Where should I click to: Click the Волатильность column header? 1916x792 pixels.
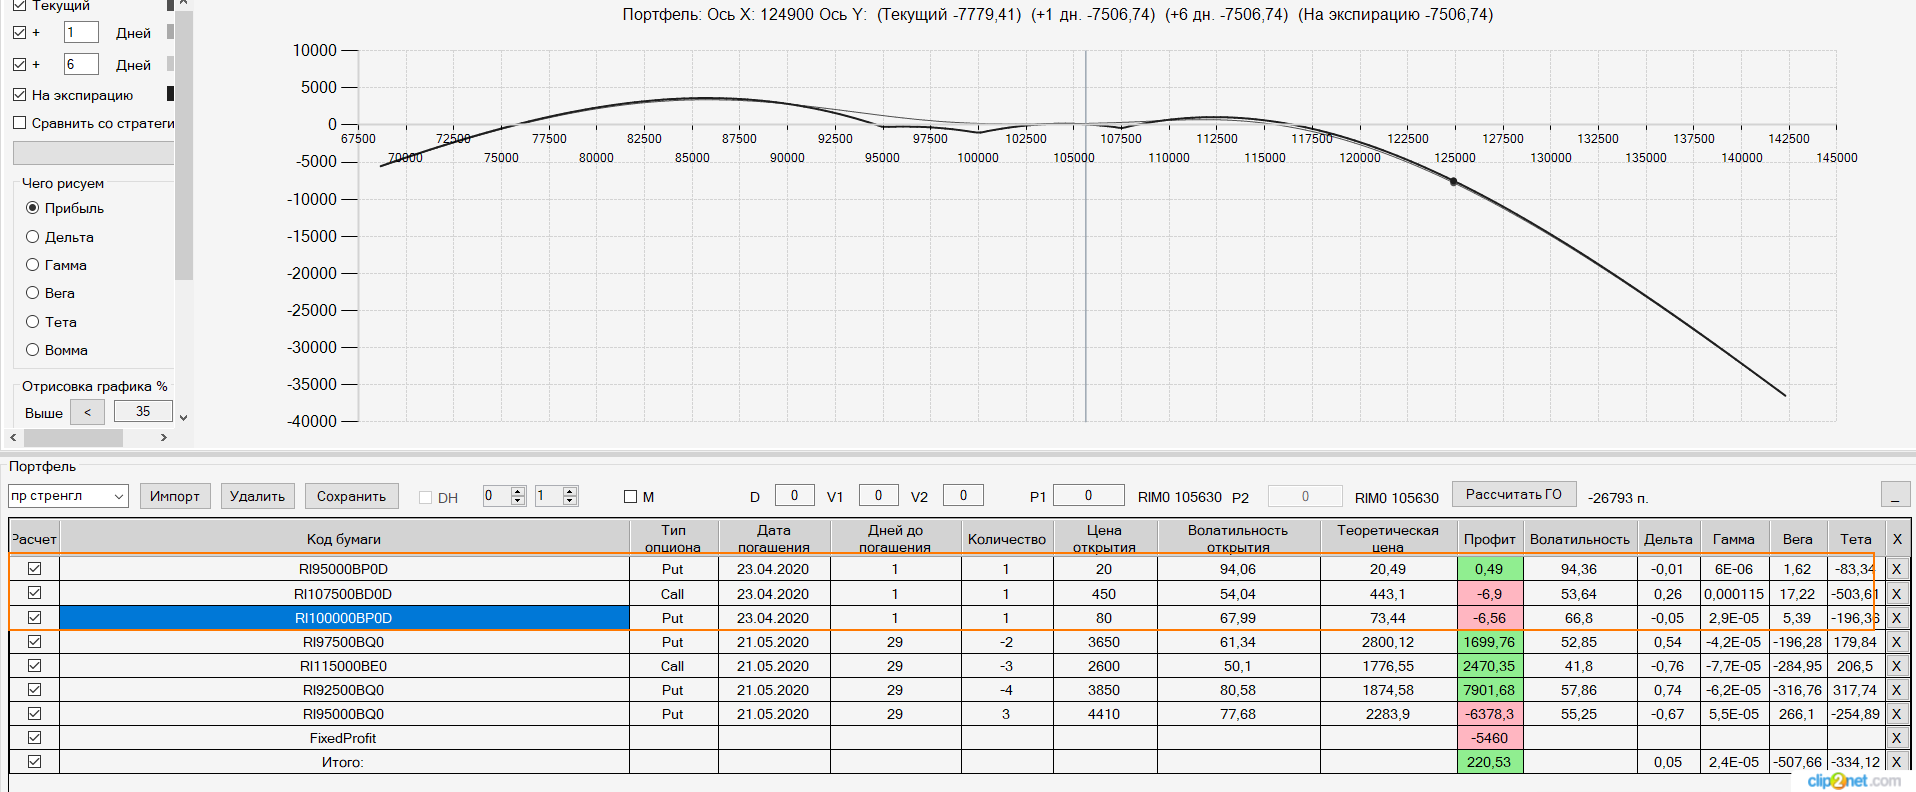point(1580,539)
